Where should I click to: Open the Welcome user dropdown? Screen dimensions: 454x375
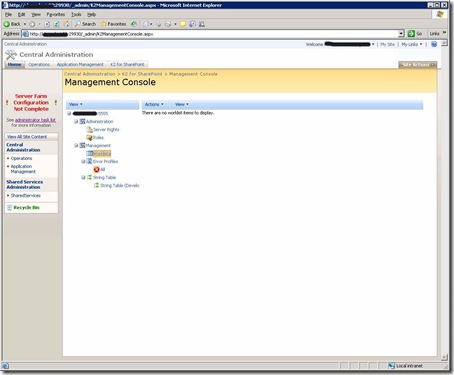coord(340,44)
